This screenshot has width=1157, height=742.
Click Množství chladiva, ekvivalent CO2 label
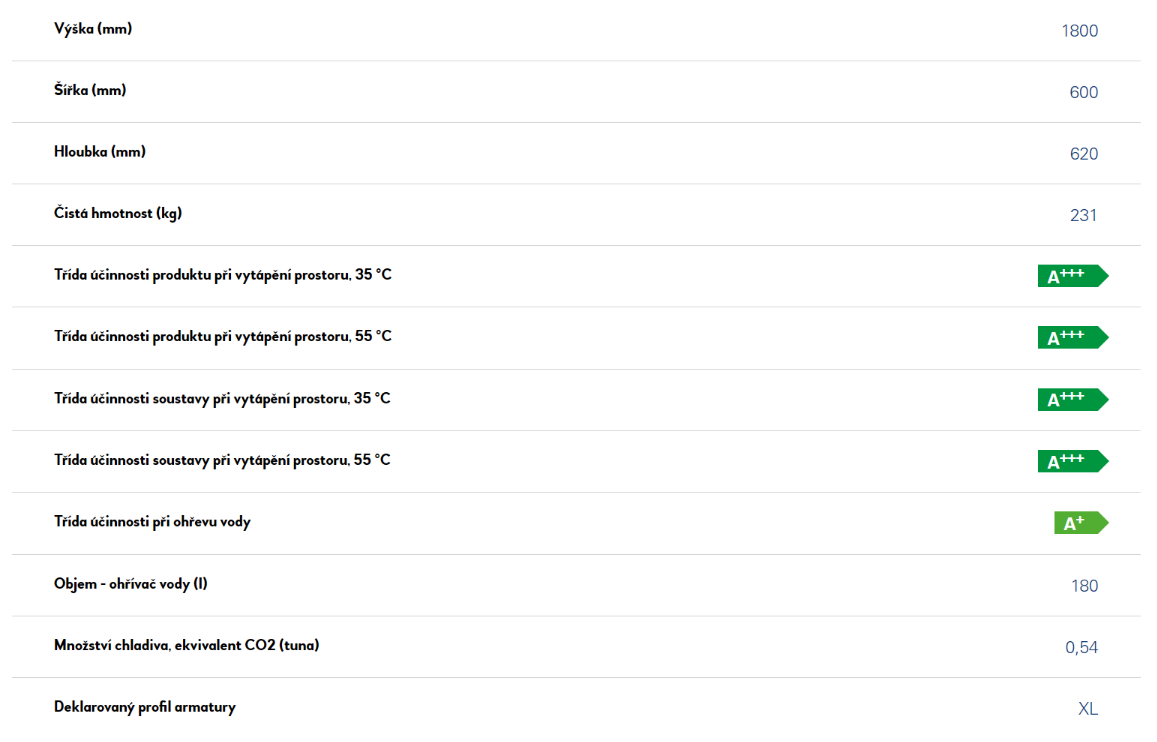(187, 645)
